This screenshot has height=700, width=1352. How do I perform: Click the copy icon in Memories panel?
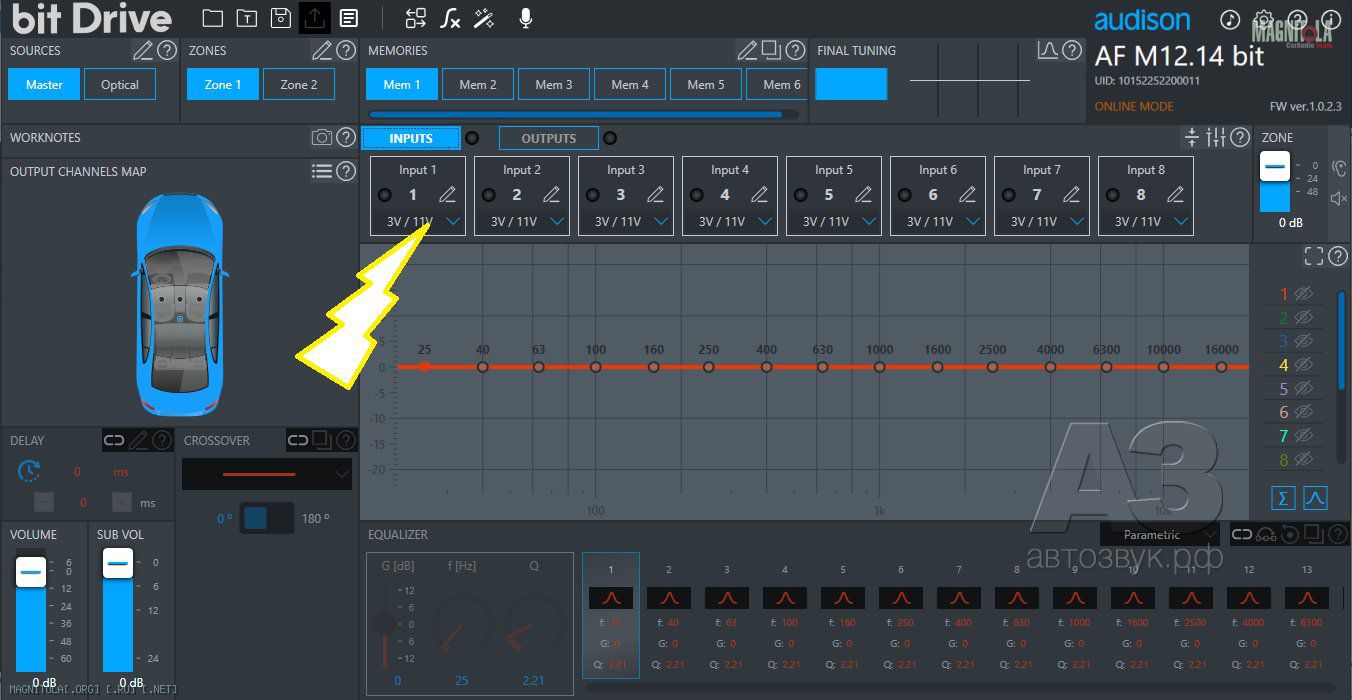click(x=771, y=50)
